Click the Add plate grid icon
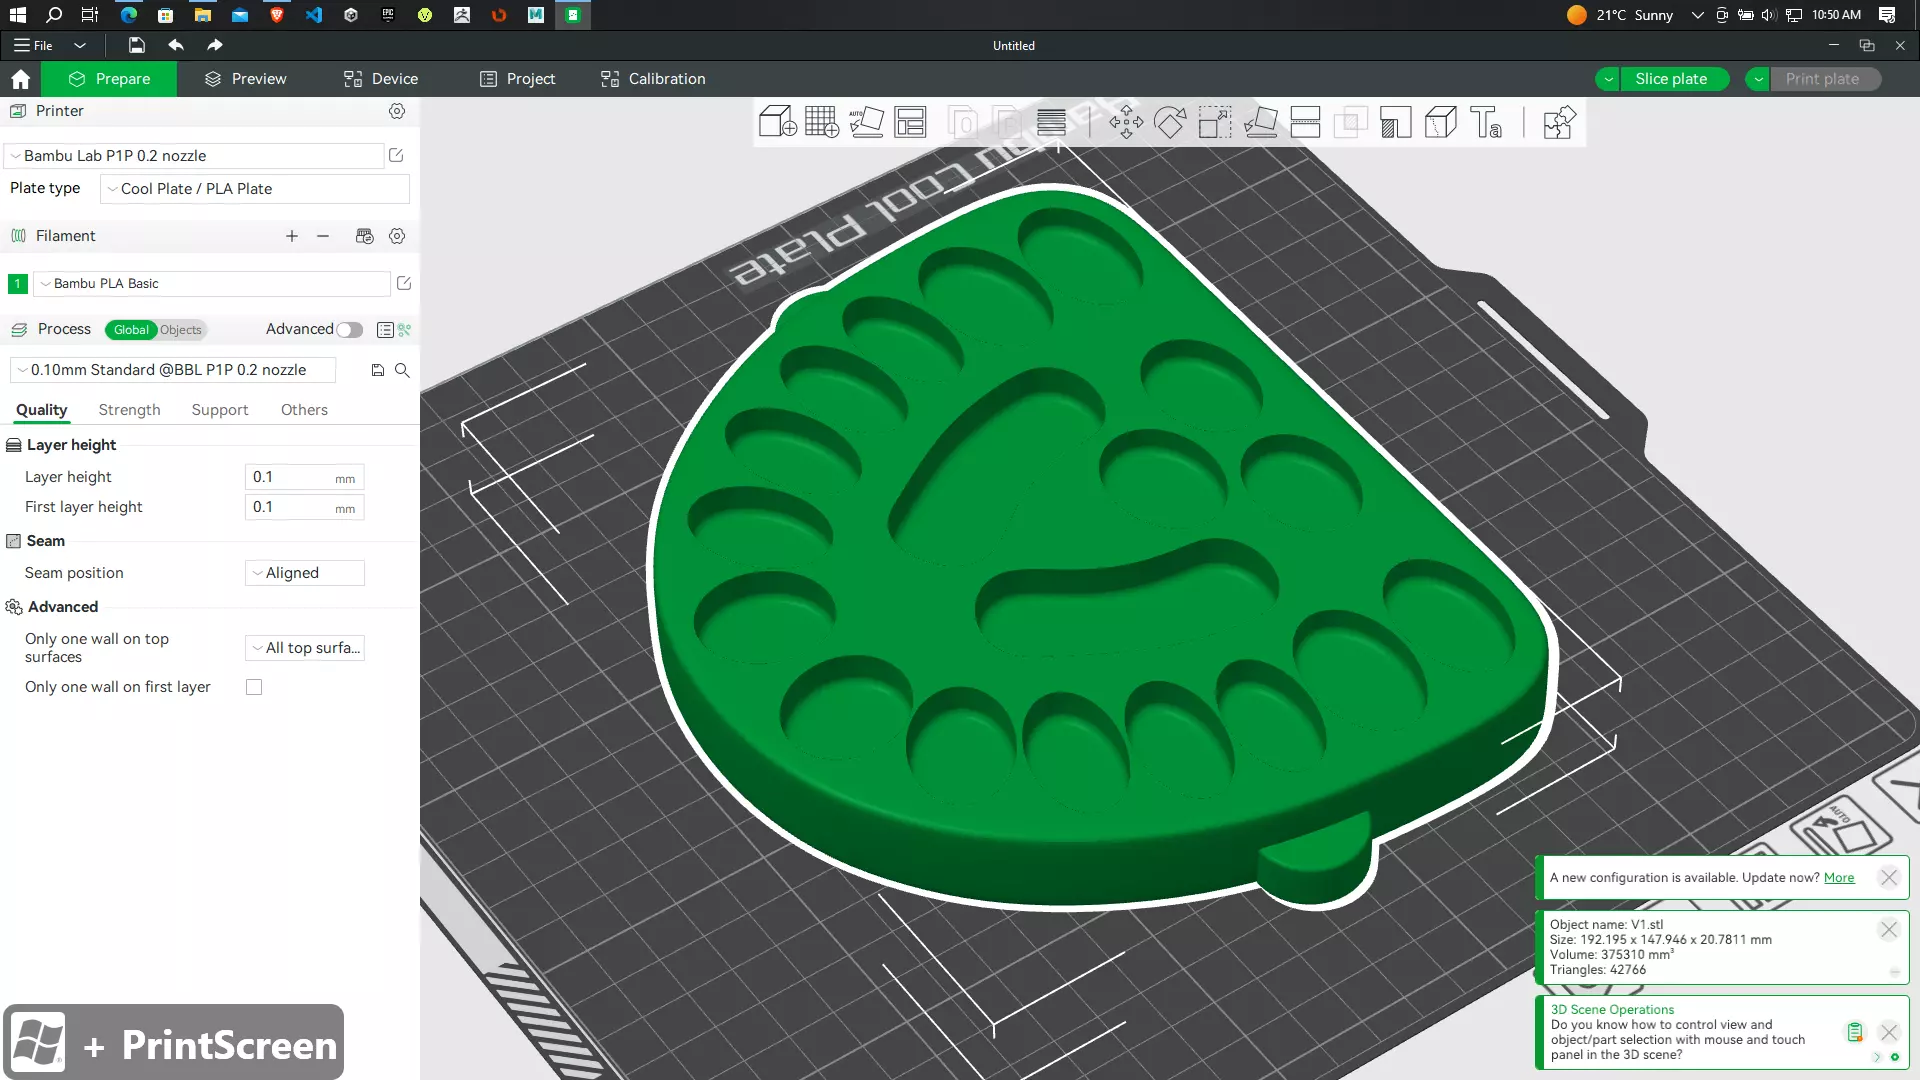The height and width of the screenshot is (1080, 1920). 821,122
